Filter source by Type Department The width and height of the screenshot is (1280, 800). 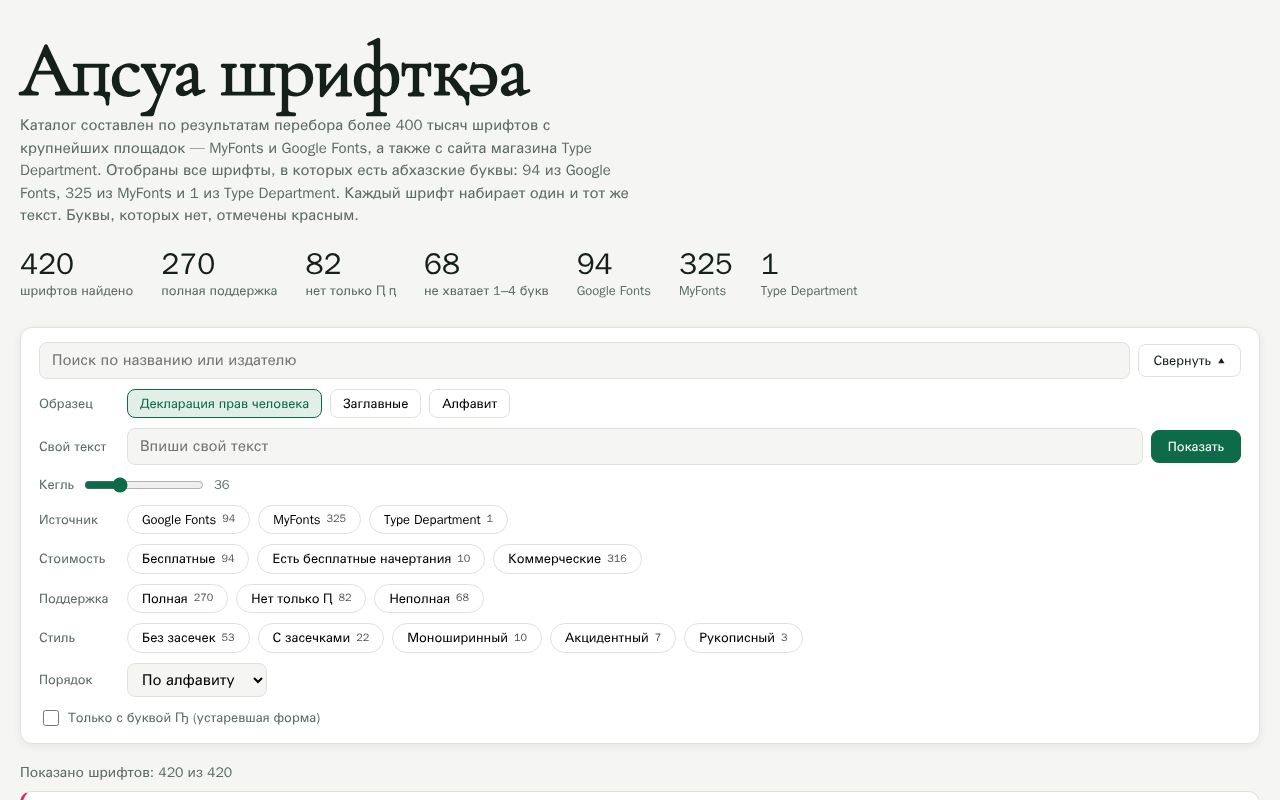[x=438, y=519]
